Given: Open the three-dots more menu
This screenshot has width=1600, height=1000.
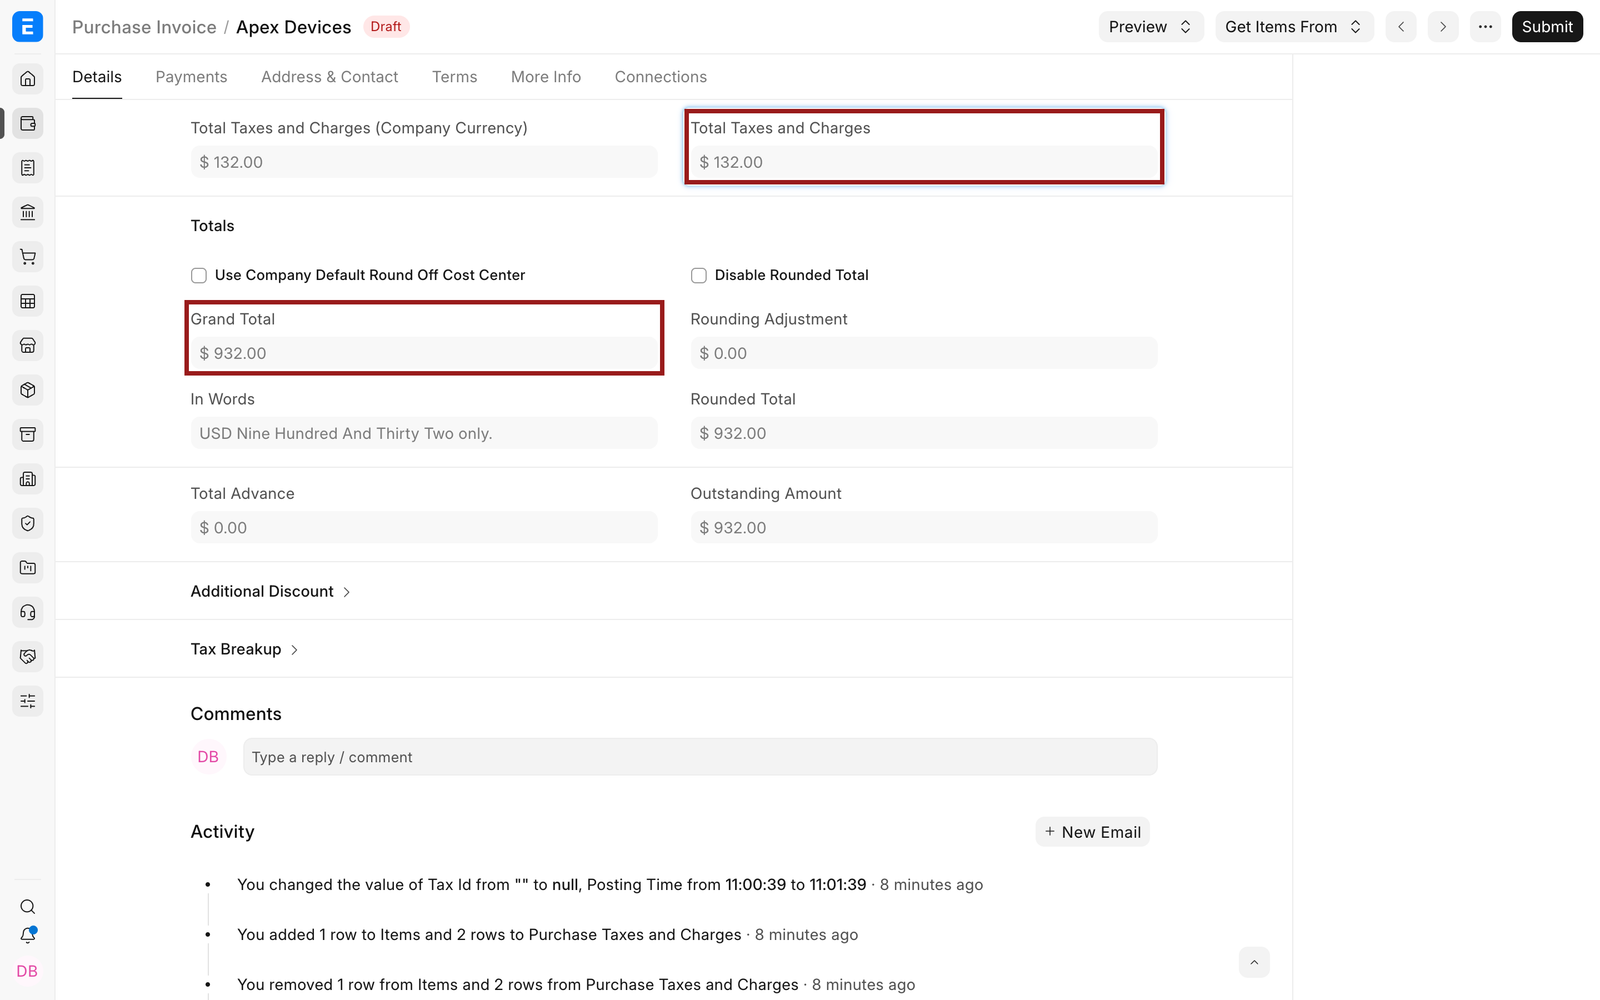Looking at the screenshot, I should pyautogui.click(x=1486, y=27).
